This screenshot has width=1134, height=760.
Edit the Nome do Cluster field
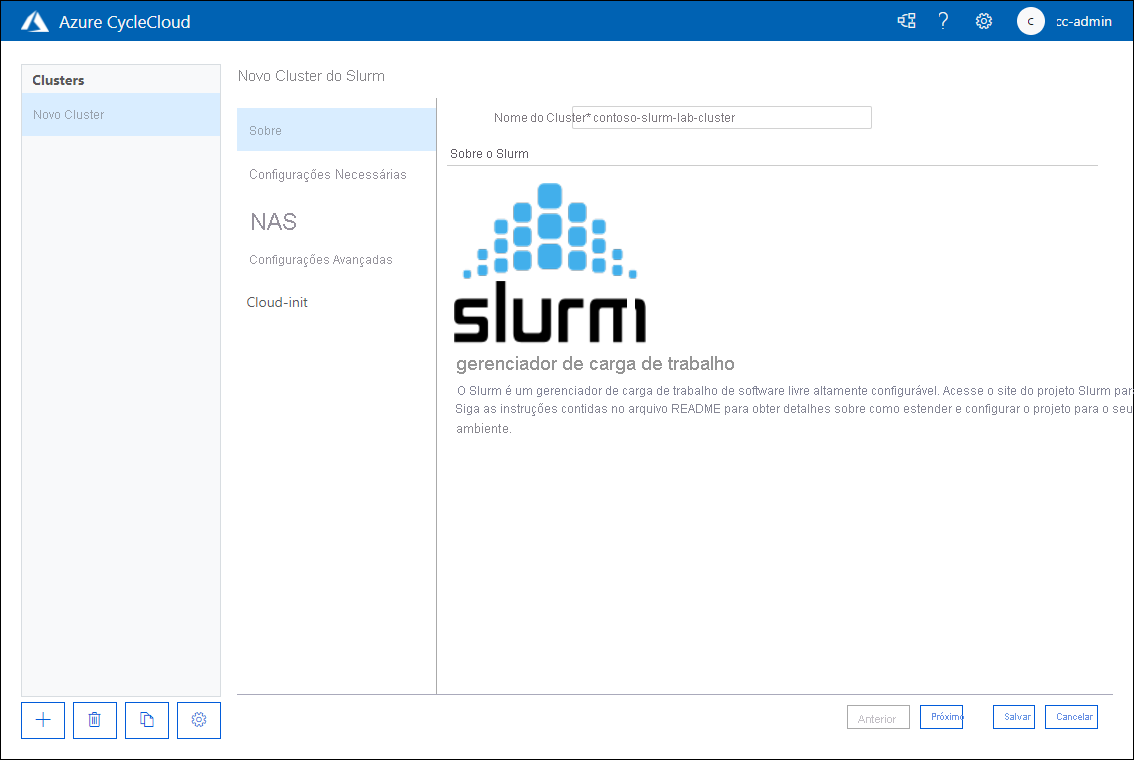721,117
